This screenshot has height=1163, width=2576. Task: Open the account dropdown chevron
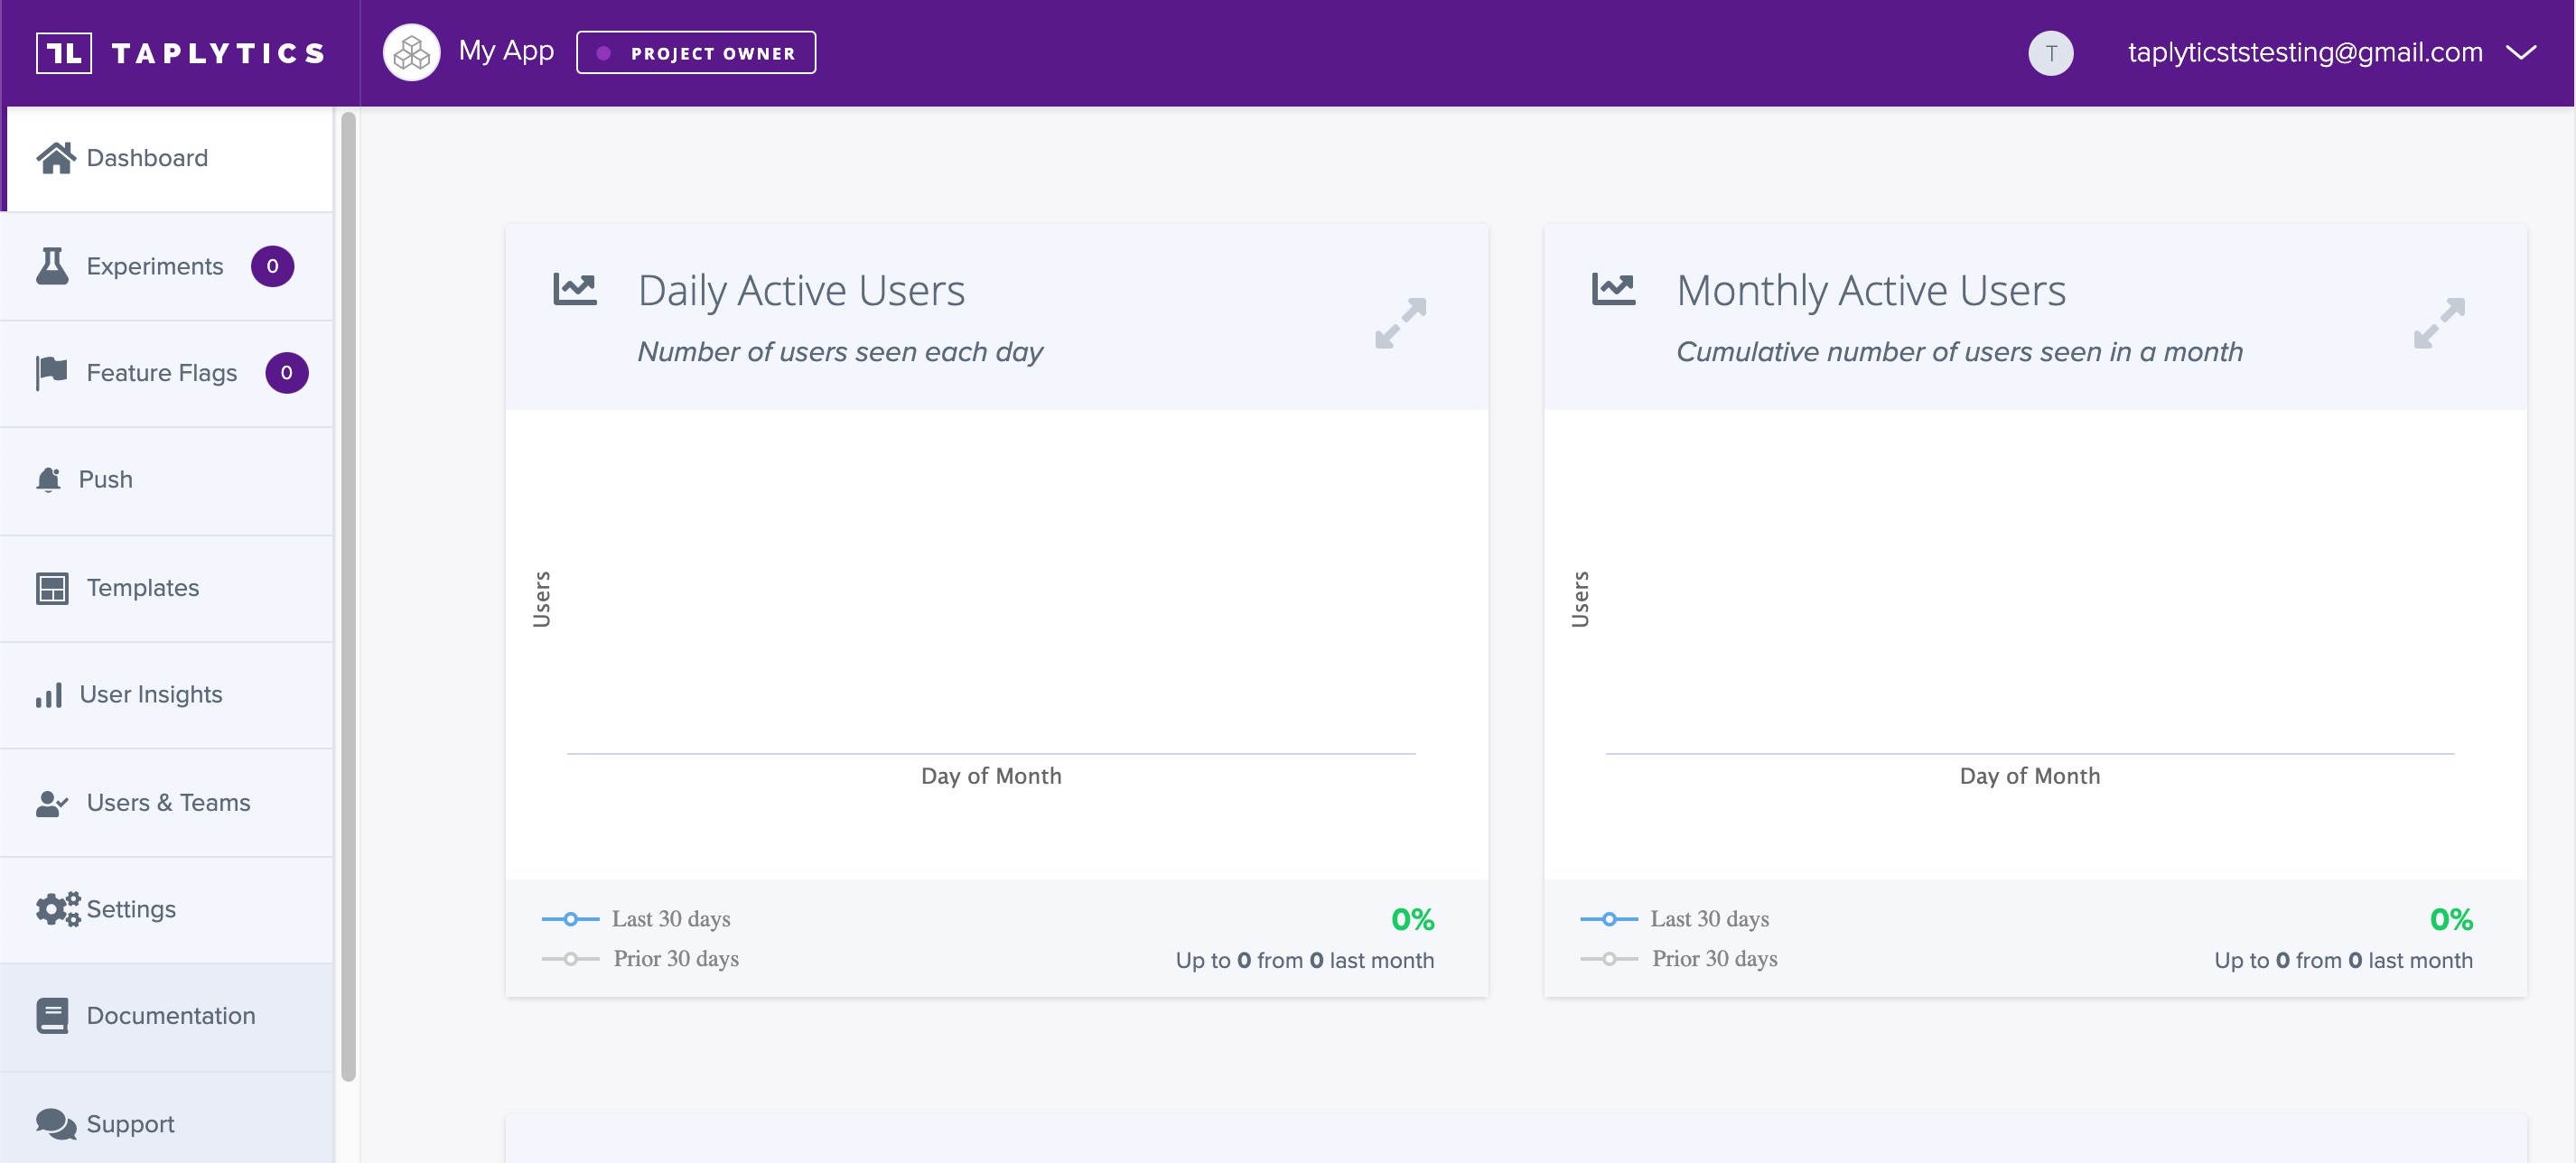(x=2521, y=53)
